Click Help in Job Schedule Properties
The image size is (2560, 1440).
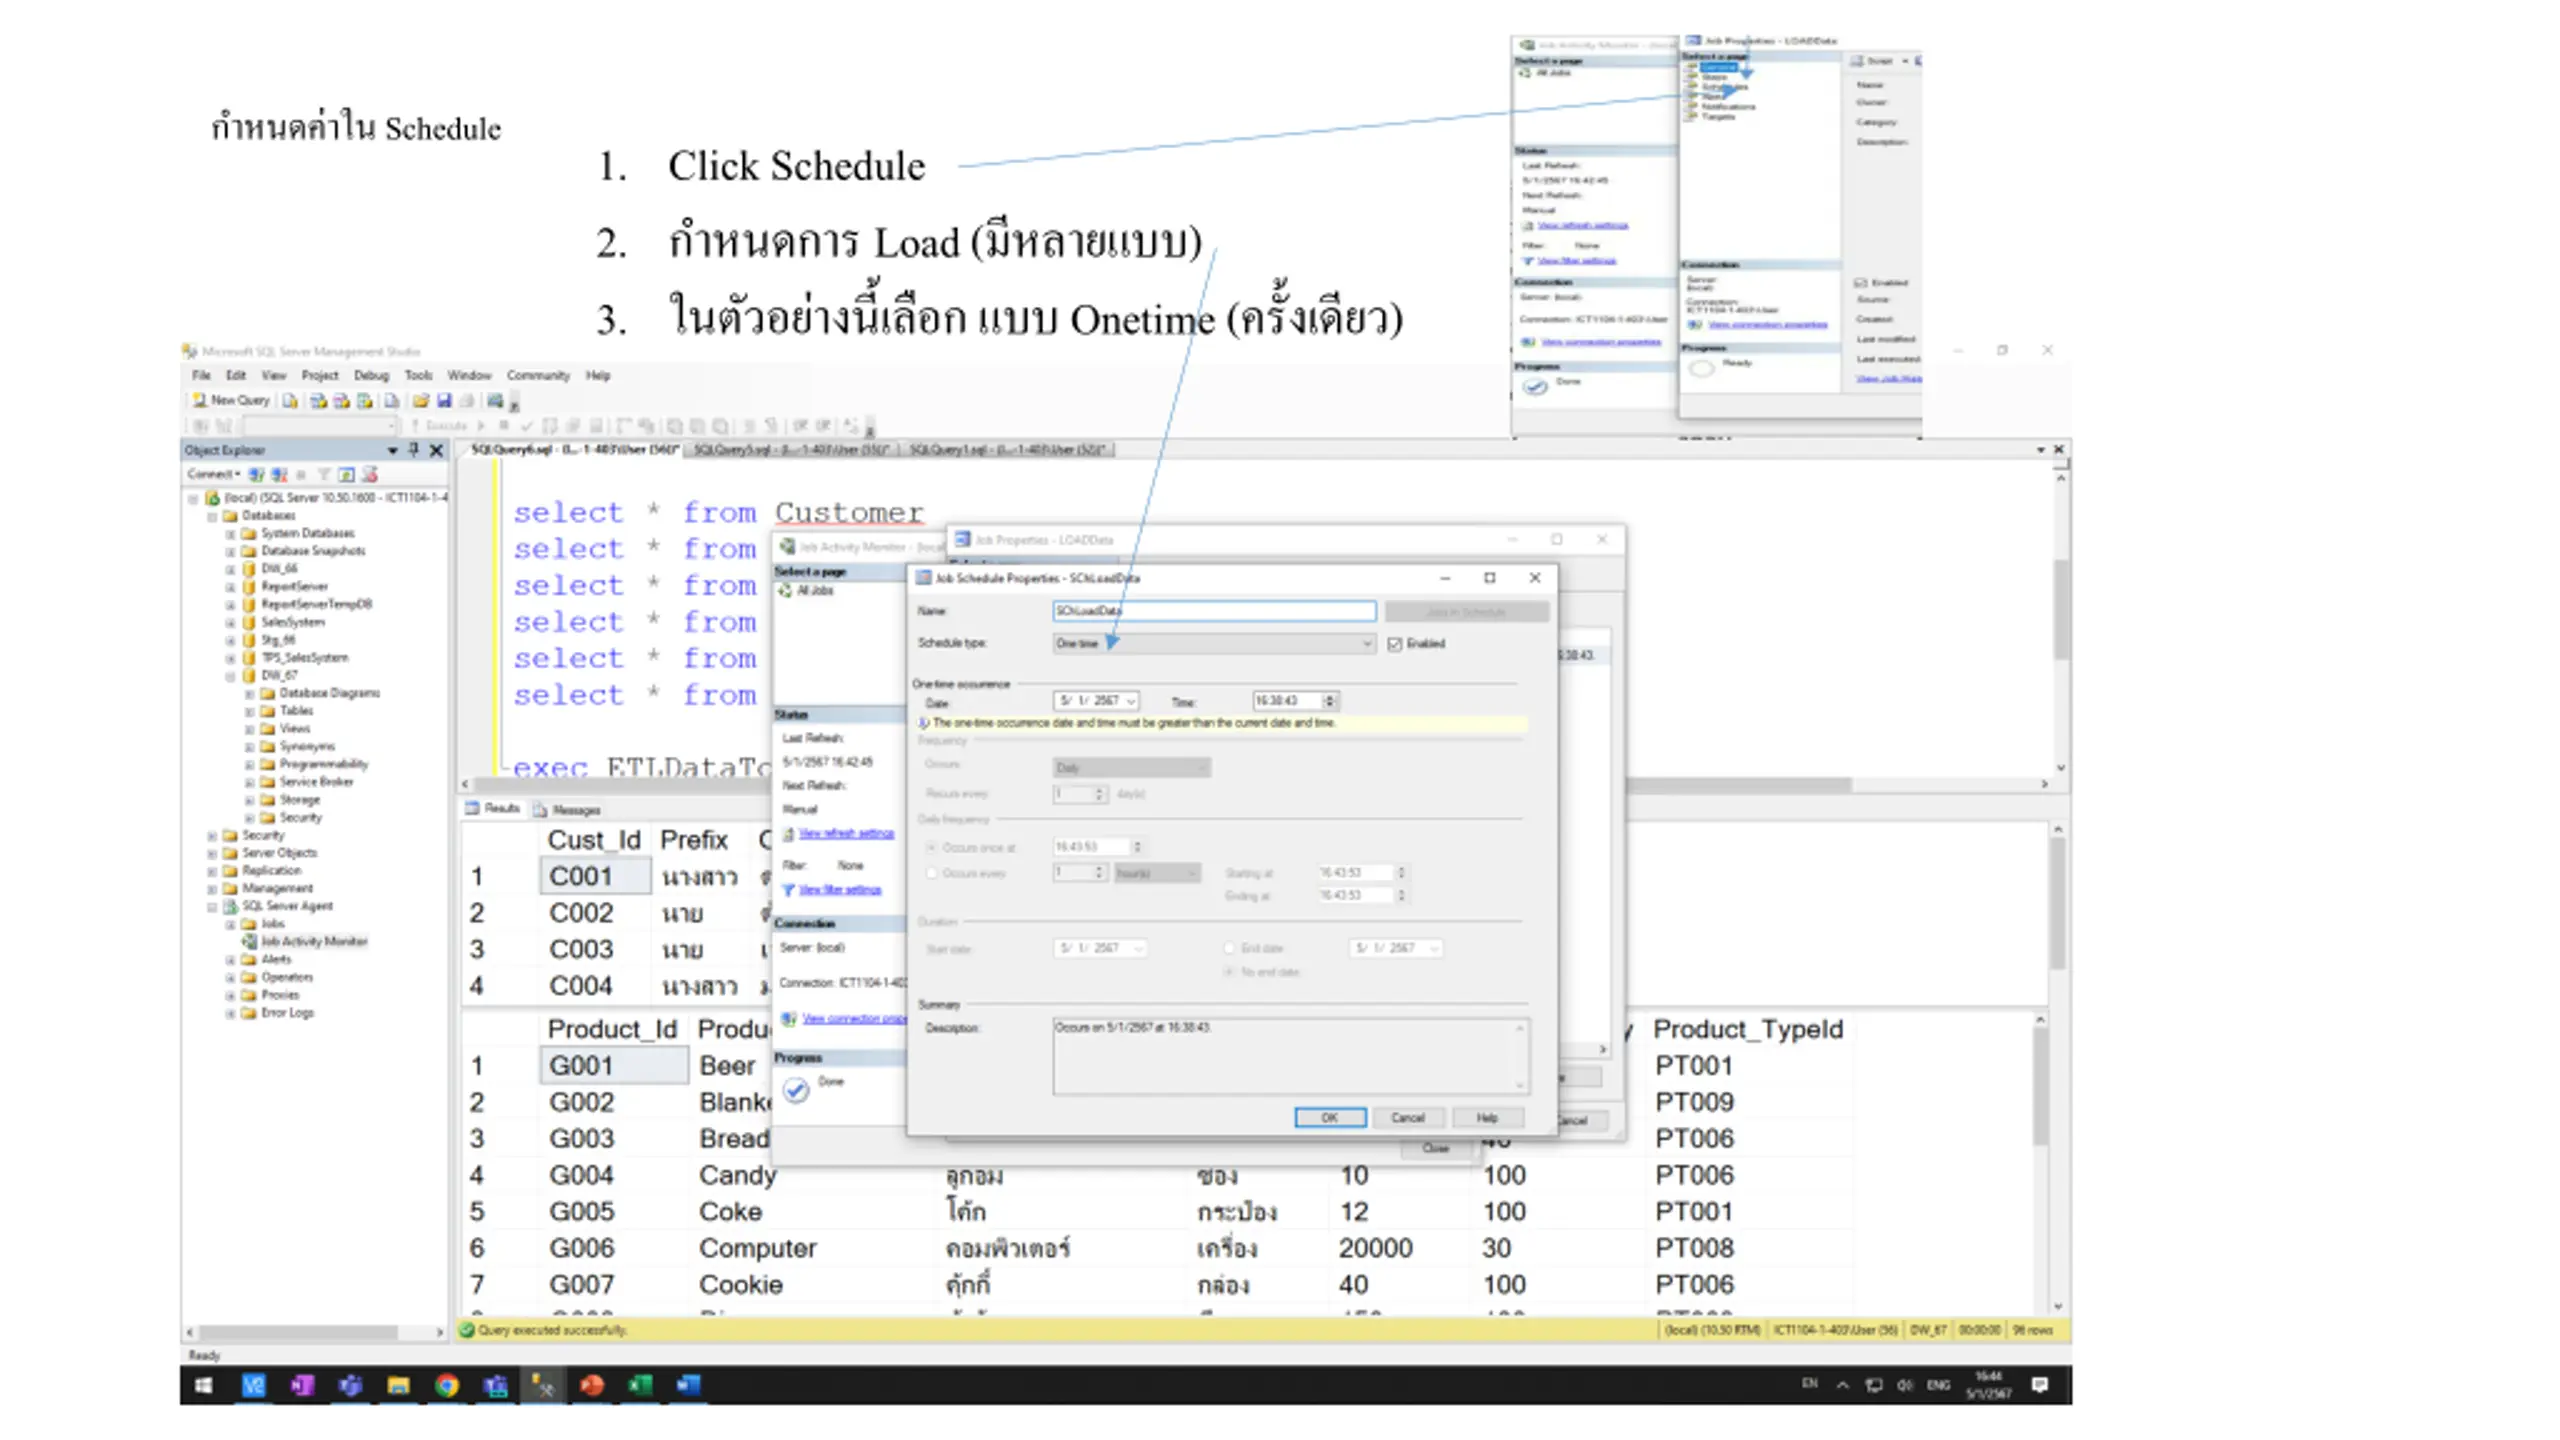1488,1118
